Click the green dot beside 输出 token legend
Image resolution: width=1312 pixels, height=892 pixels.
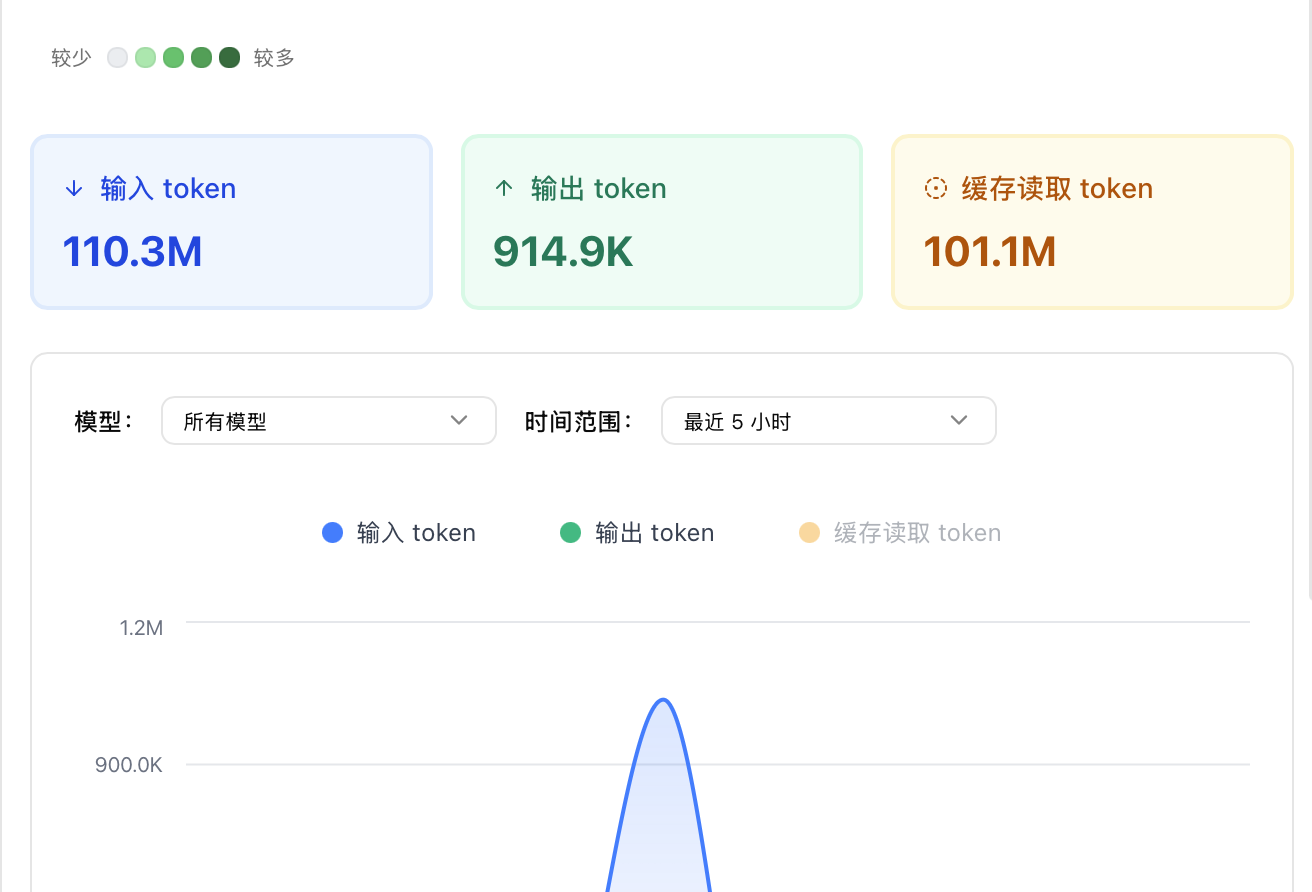[x=570, y=532]
